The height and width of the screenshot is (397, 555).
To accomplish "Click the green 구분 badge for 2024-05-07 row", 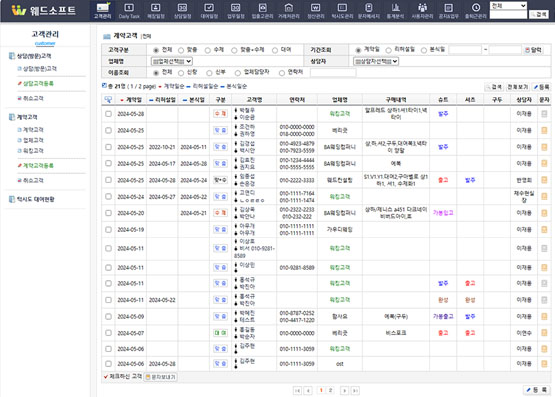I will click(x=220, y=333).
